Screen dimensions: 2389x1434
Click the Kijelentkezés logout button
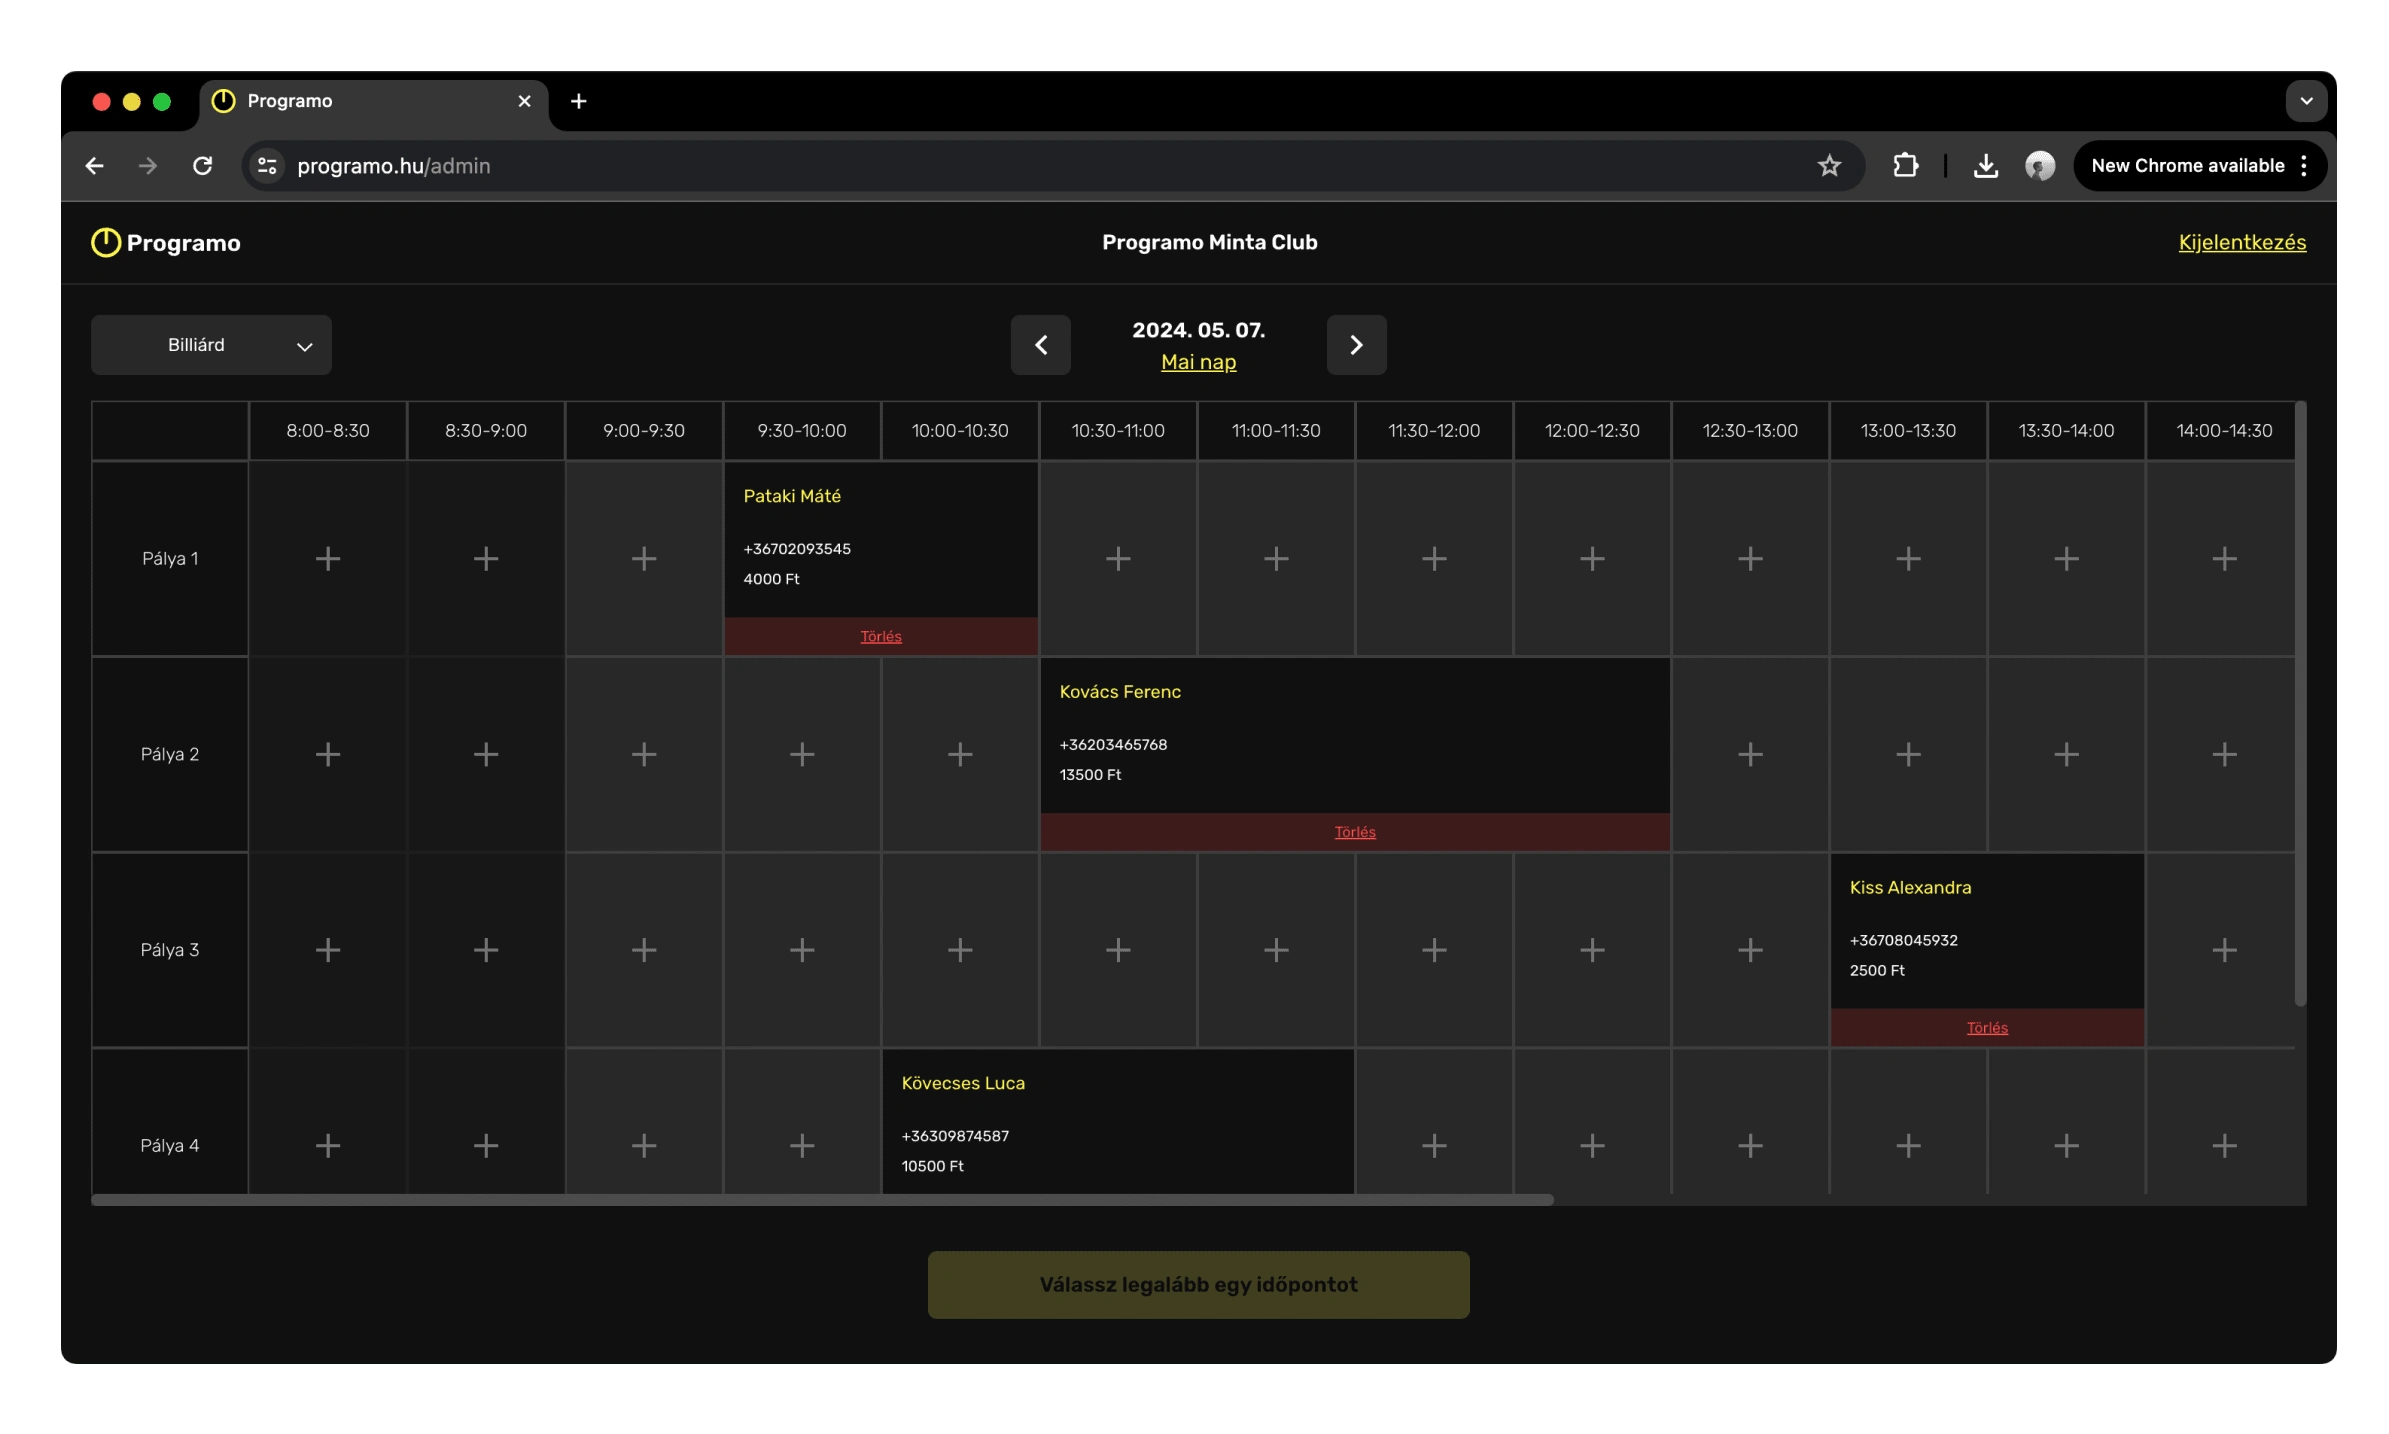[2242, 241]
